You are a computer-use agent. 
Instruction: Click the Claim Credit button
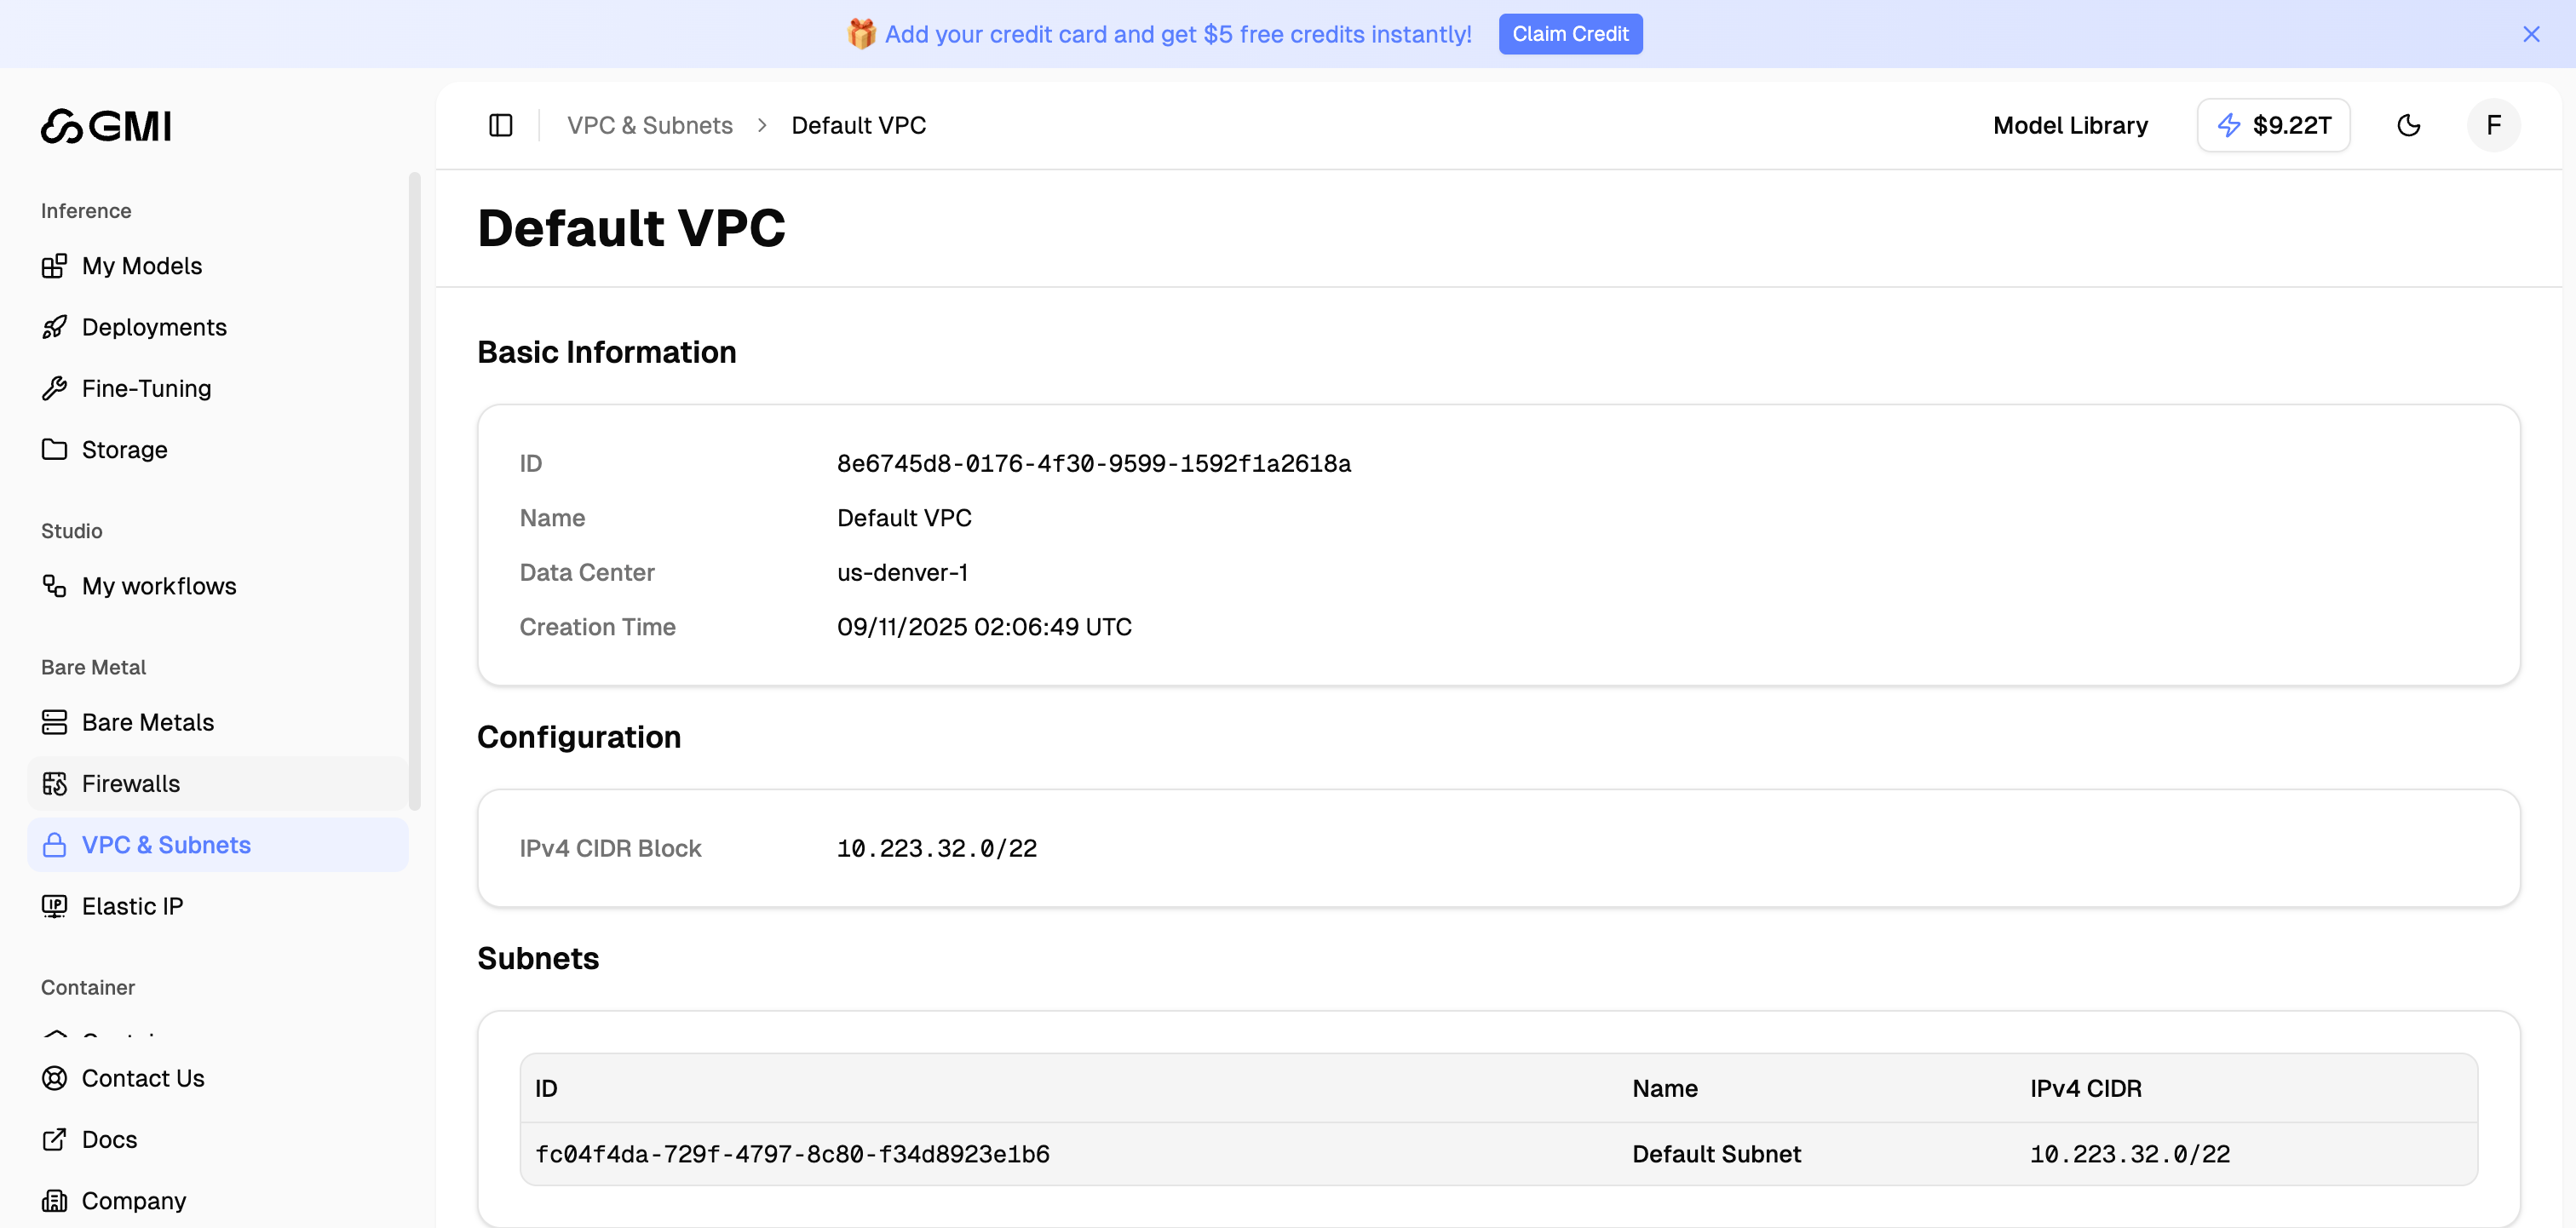[x=1570, y=33]
